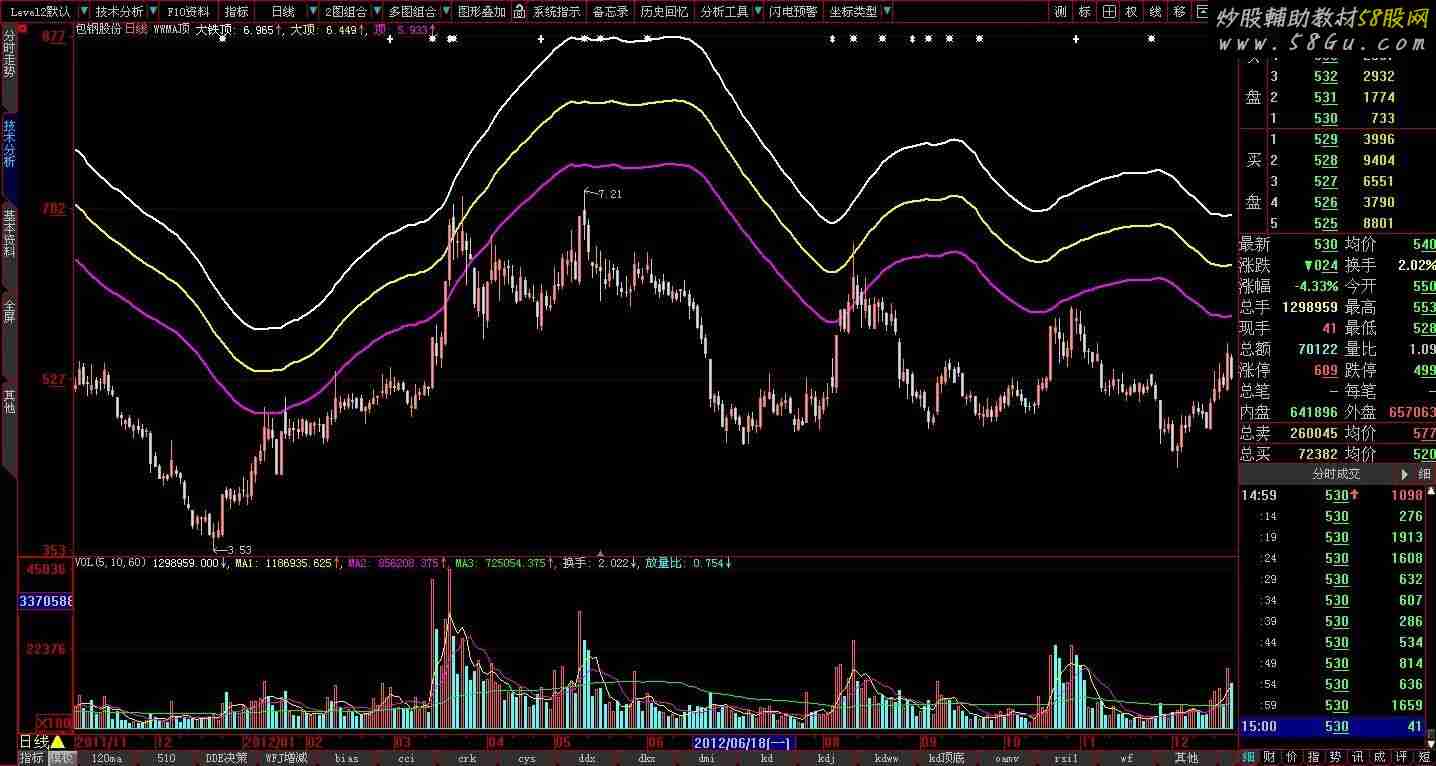Select the 财 finance tab icon
The image size is (1436, 766).
click(1269, 757)
